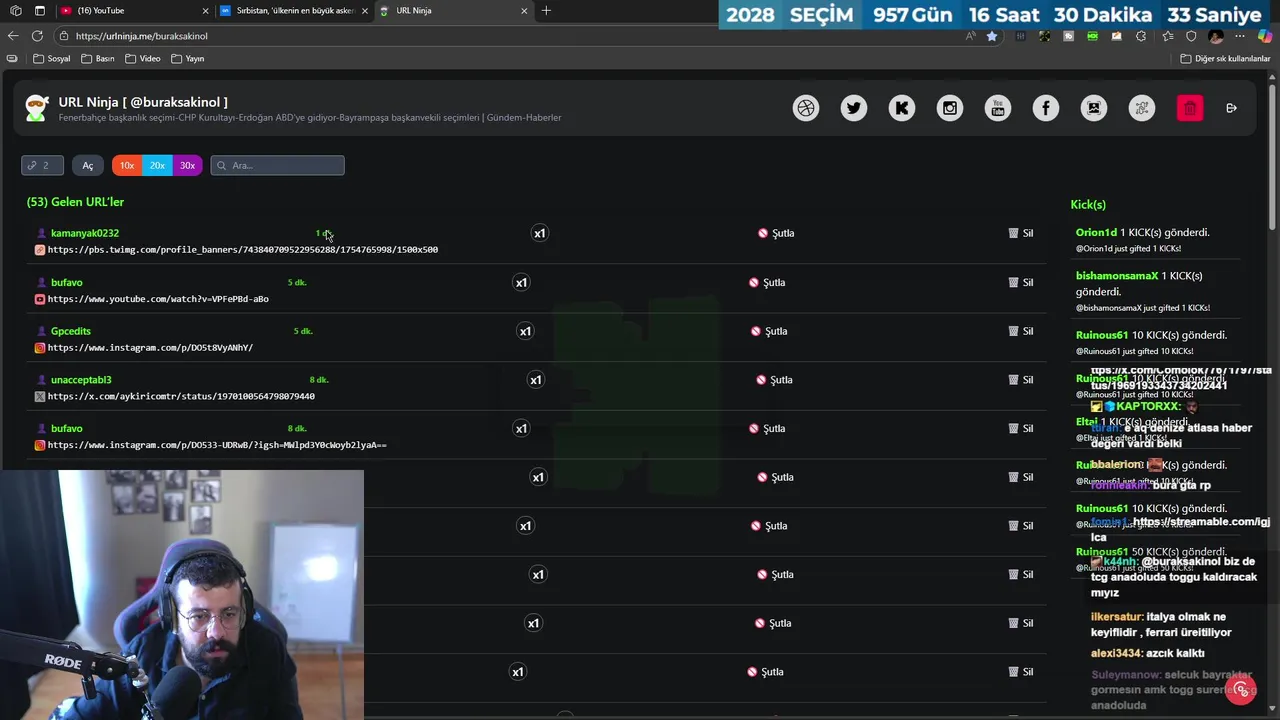Screen dimensions: 1280x720
Task: Click the floating red chat button at bottom right
Action: coord(1241,690)
